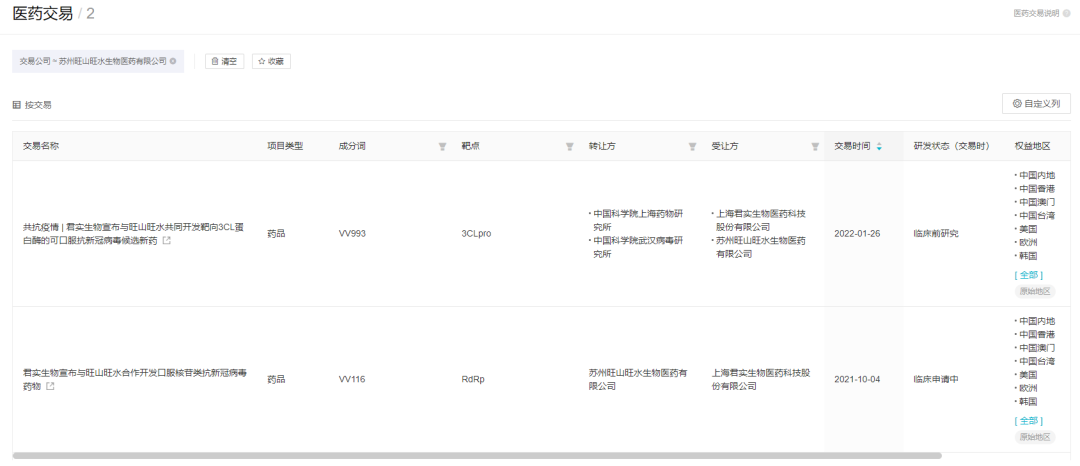Click the 交易名称 column header
This screenshot has height=466, width=1080.
[x=41, y=147]
